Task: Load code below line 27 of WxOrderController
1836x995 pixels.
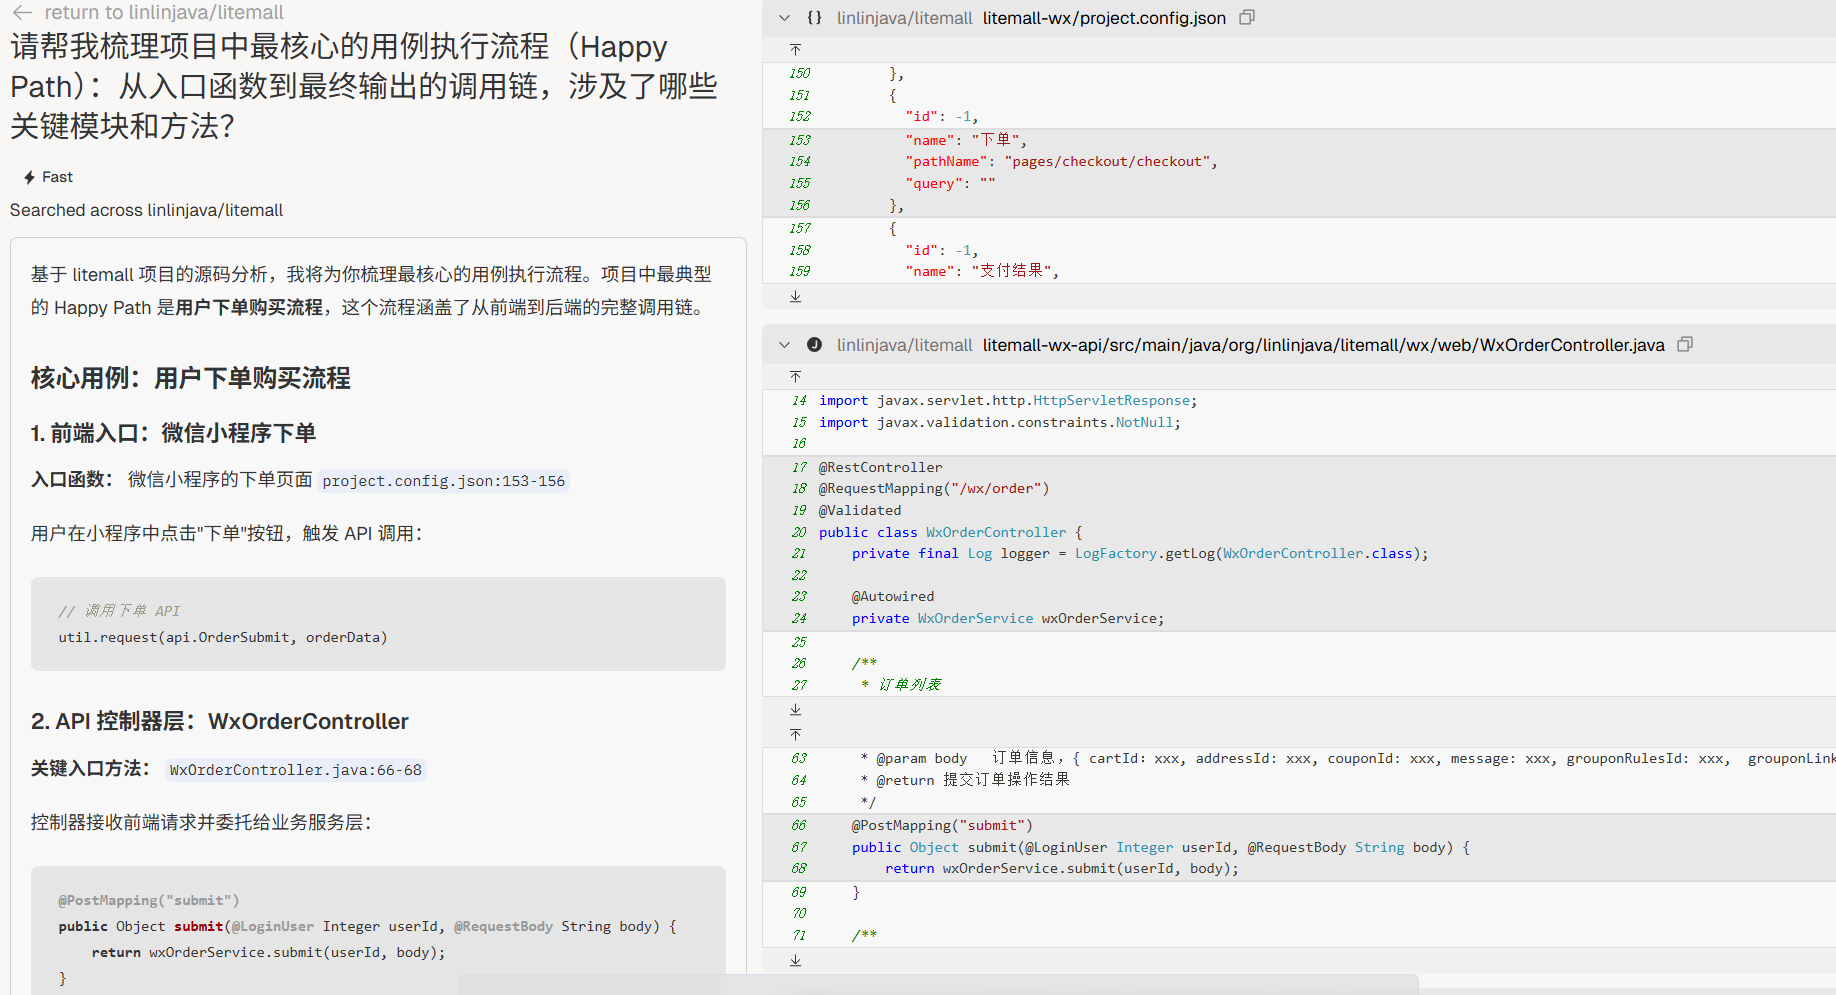Action: [795, 709]
